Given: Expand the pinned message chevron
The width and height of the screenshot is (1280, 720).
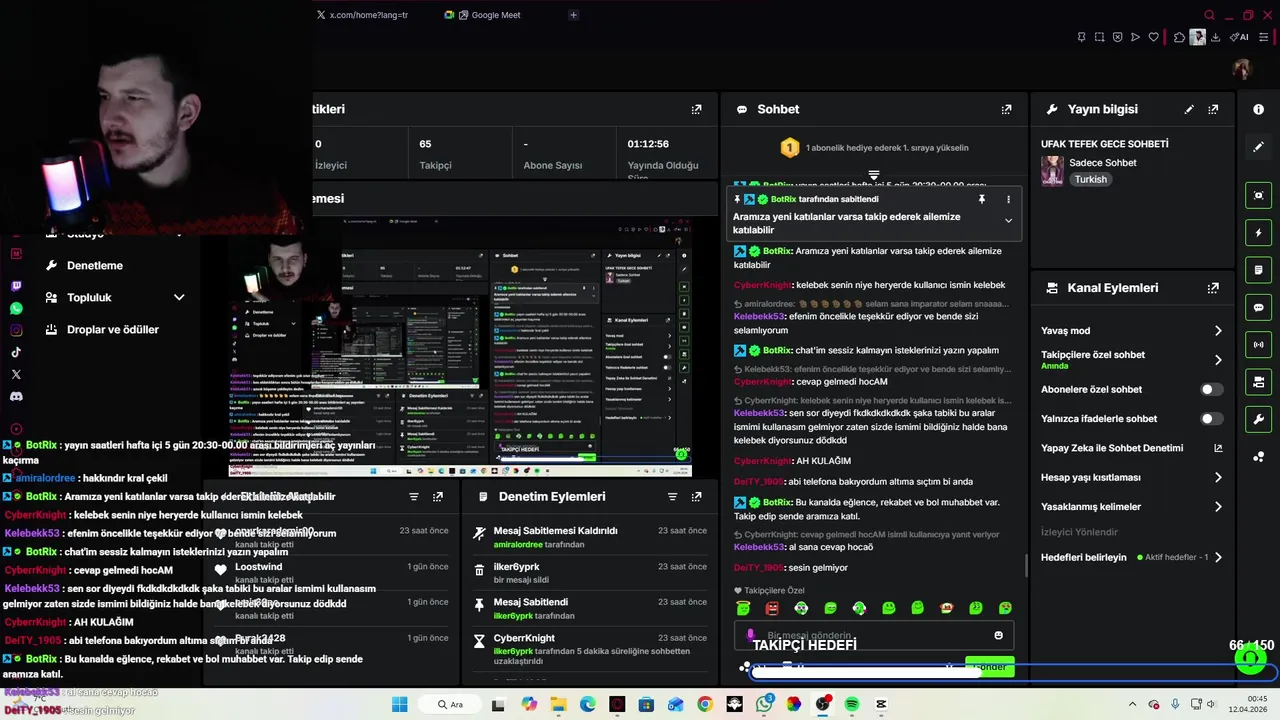Looking at the screenshot, I should [x=1008, y=220].
